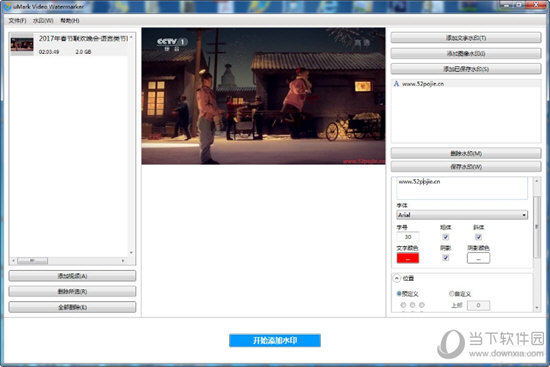Image resolution: width=550 pixels, height=367 pixels.
Task: Select the first preset position radio
Action: point(403,305)
